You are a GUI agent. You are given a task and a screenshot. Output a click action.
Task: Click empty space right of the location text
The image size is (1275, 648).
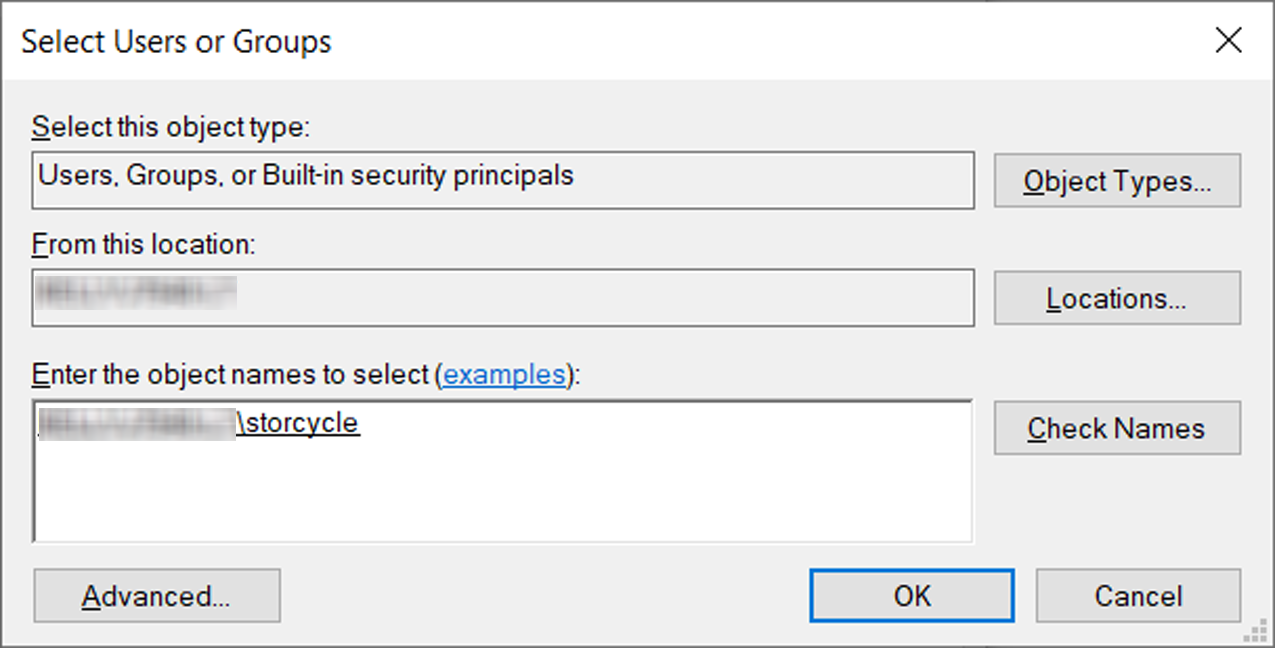click(x=600, y=297)
